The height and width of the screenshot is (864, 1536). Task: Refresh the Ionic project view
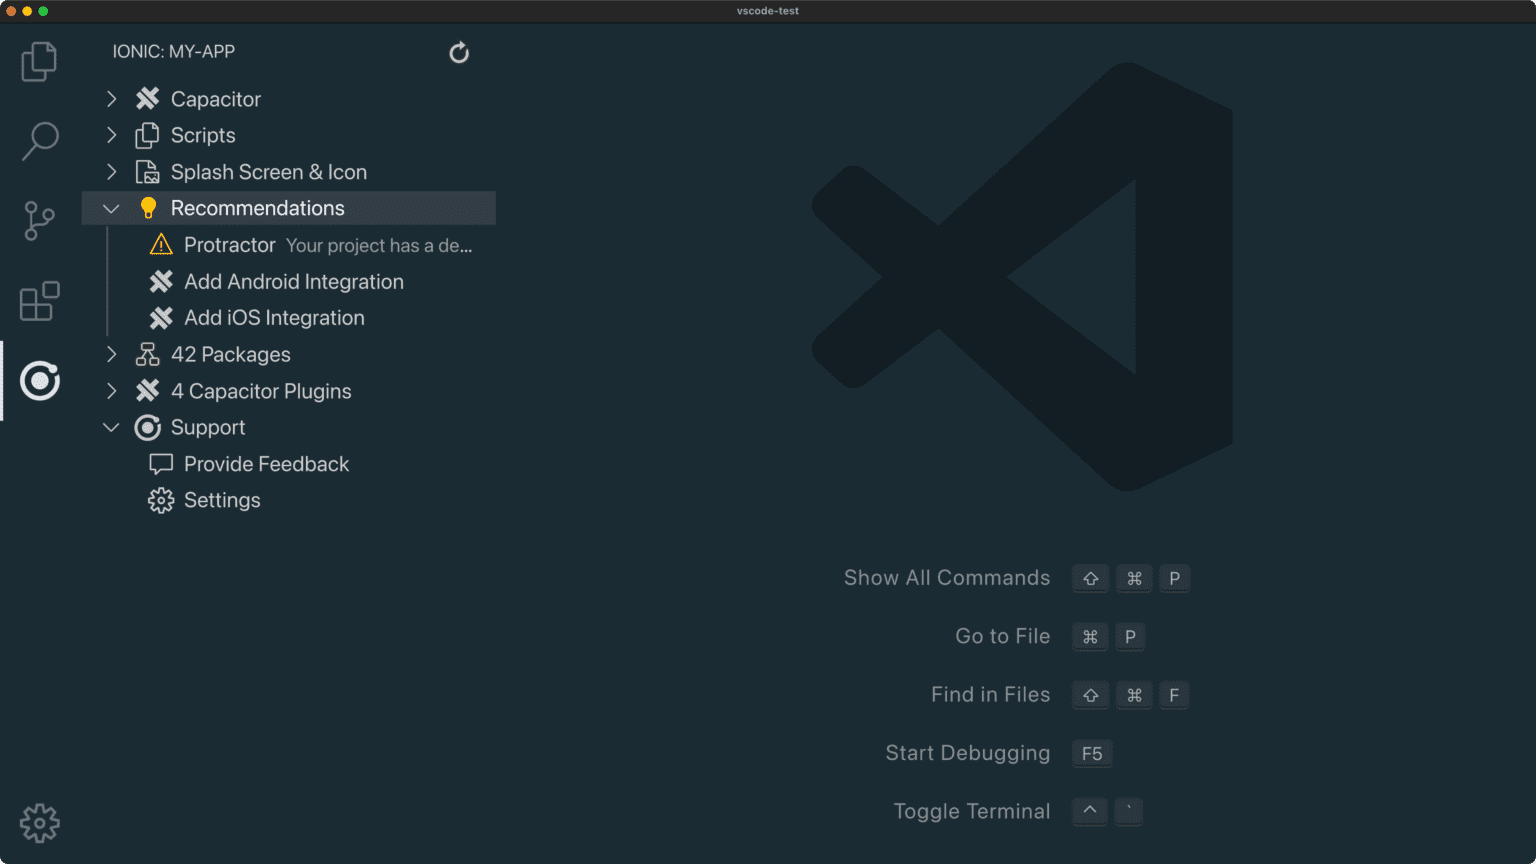click(459, 52)
